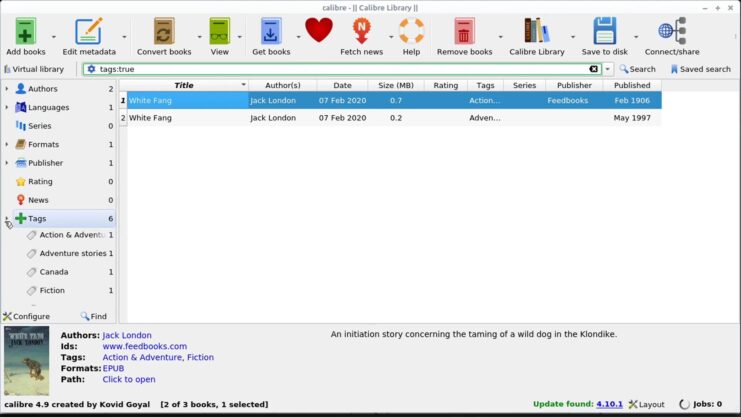
Task: Open the www.feedbooks.com link
Action: (145, 346)
